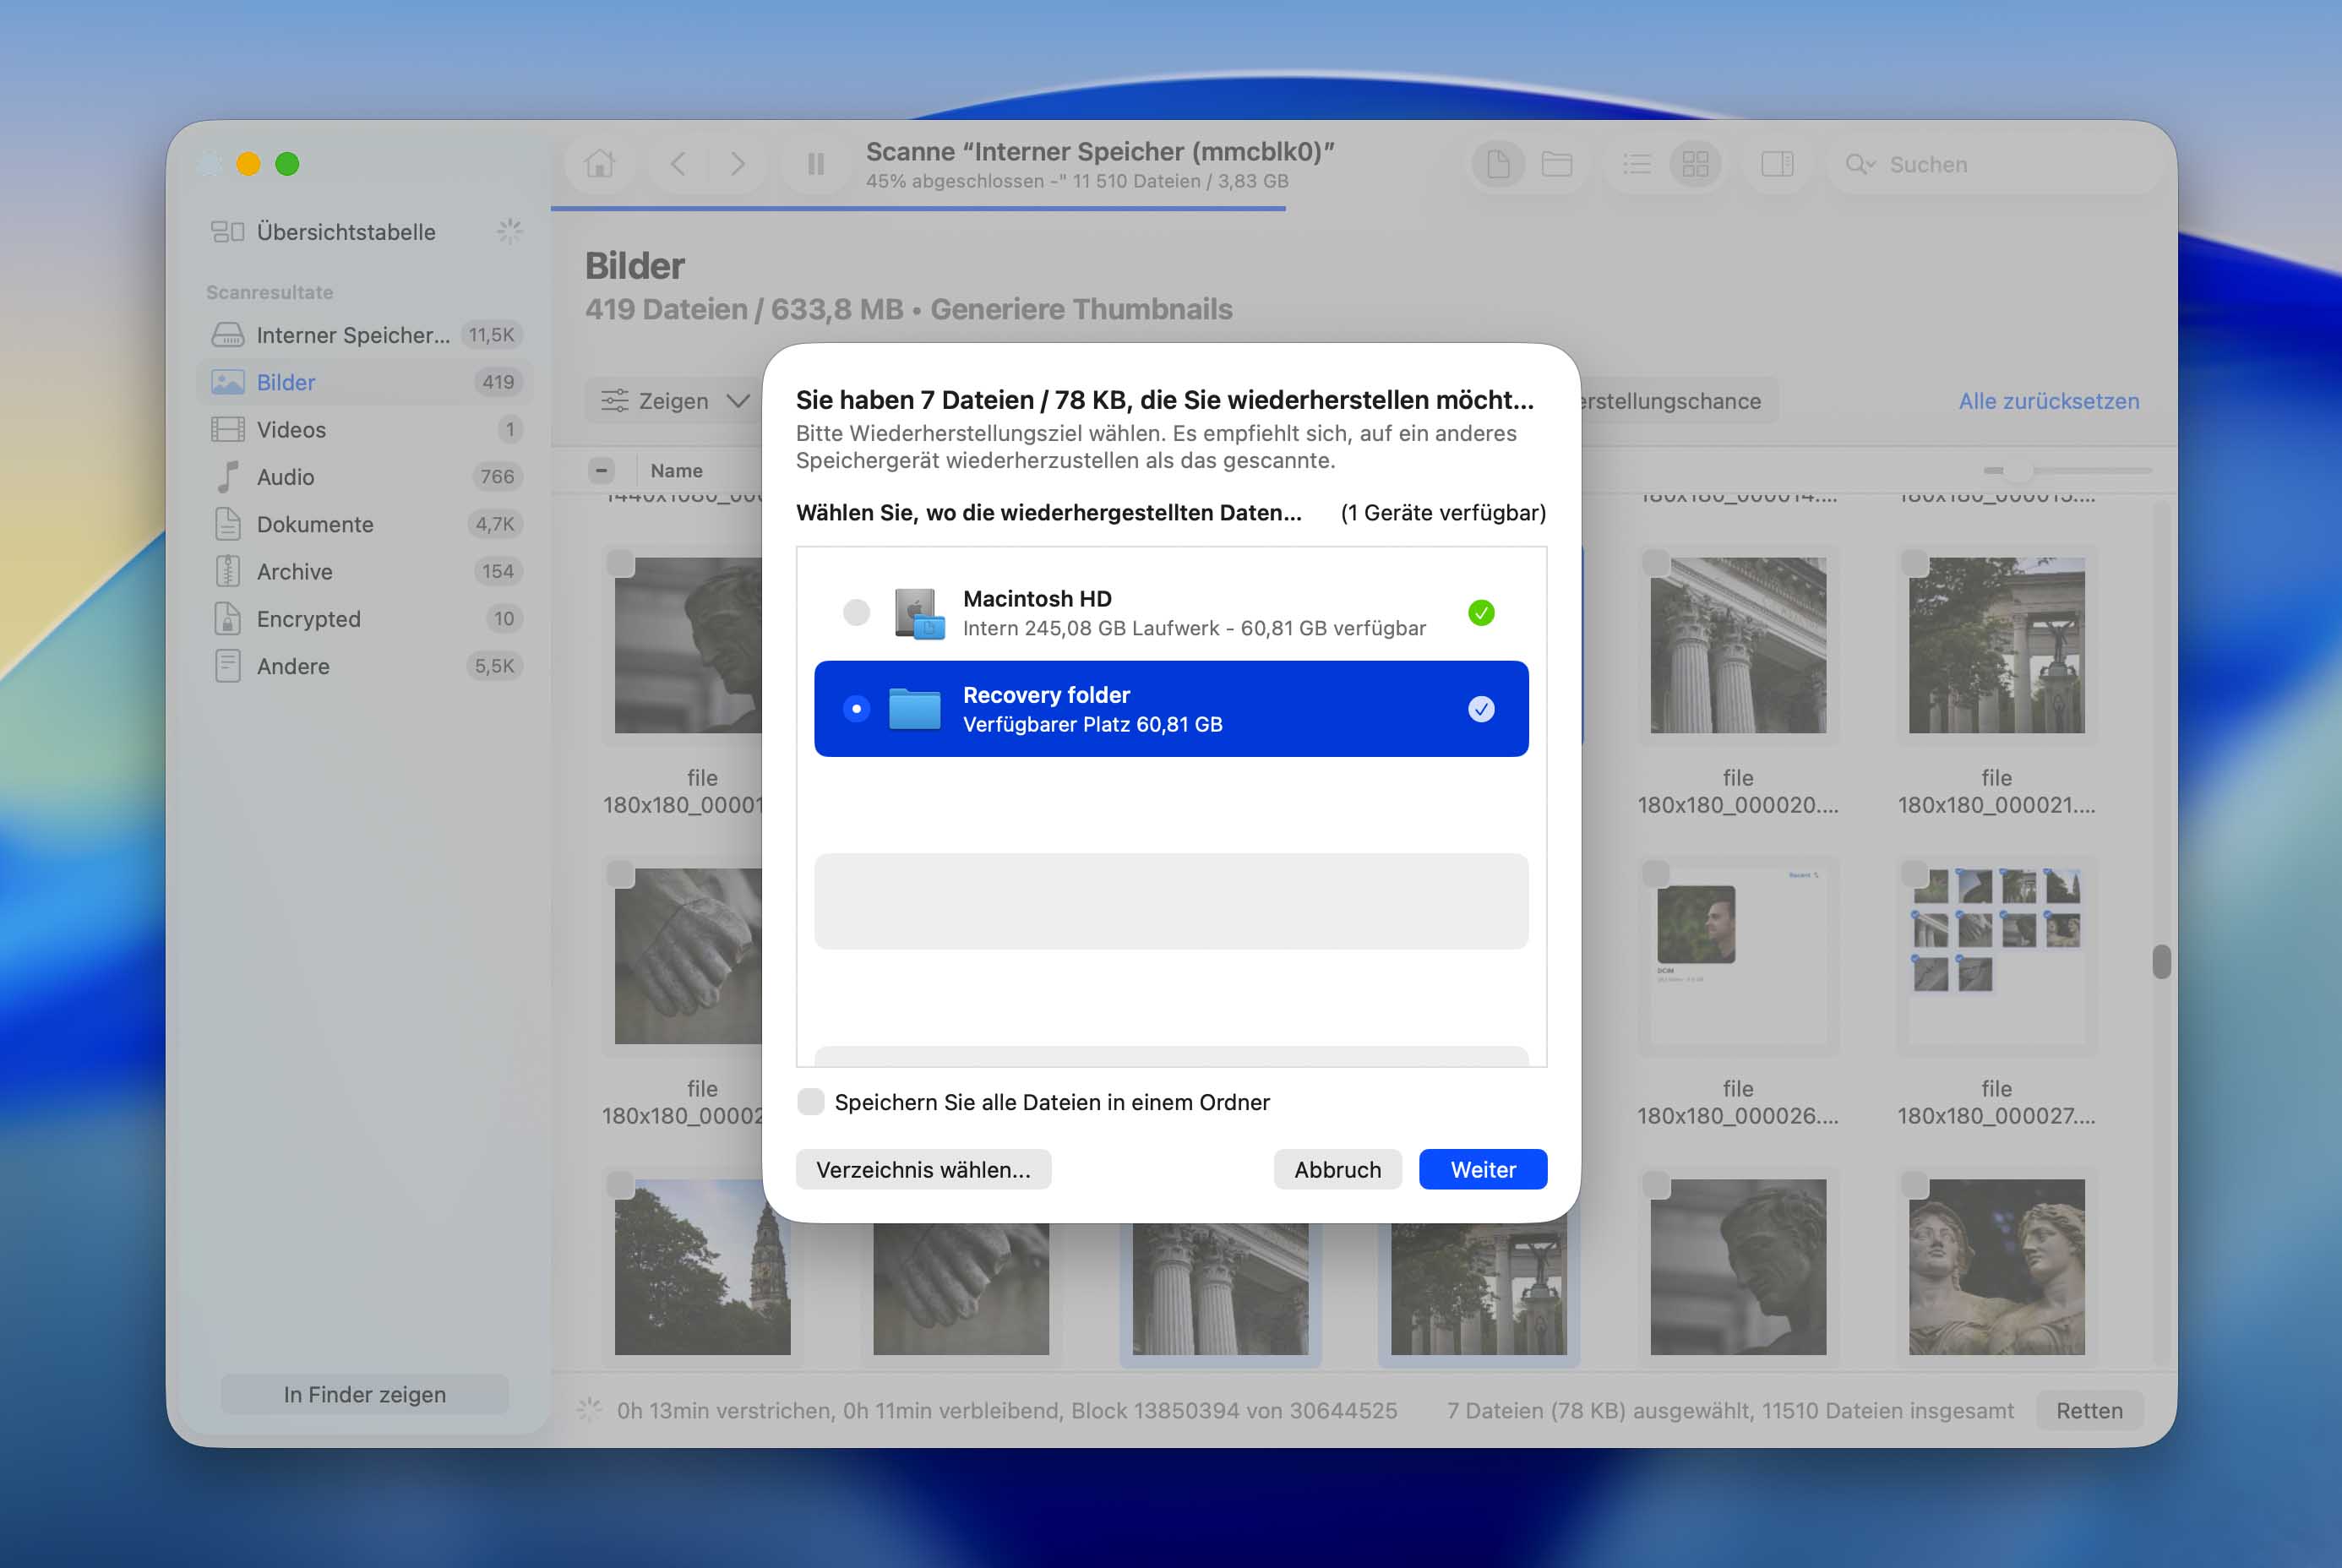This screenshot has width=2342, height=1568.
Task: Click Verzeichnis wählen button
Action: [923, 1169]
